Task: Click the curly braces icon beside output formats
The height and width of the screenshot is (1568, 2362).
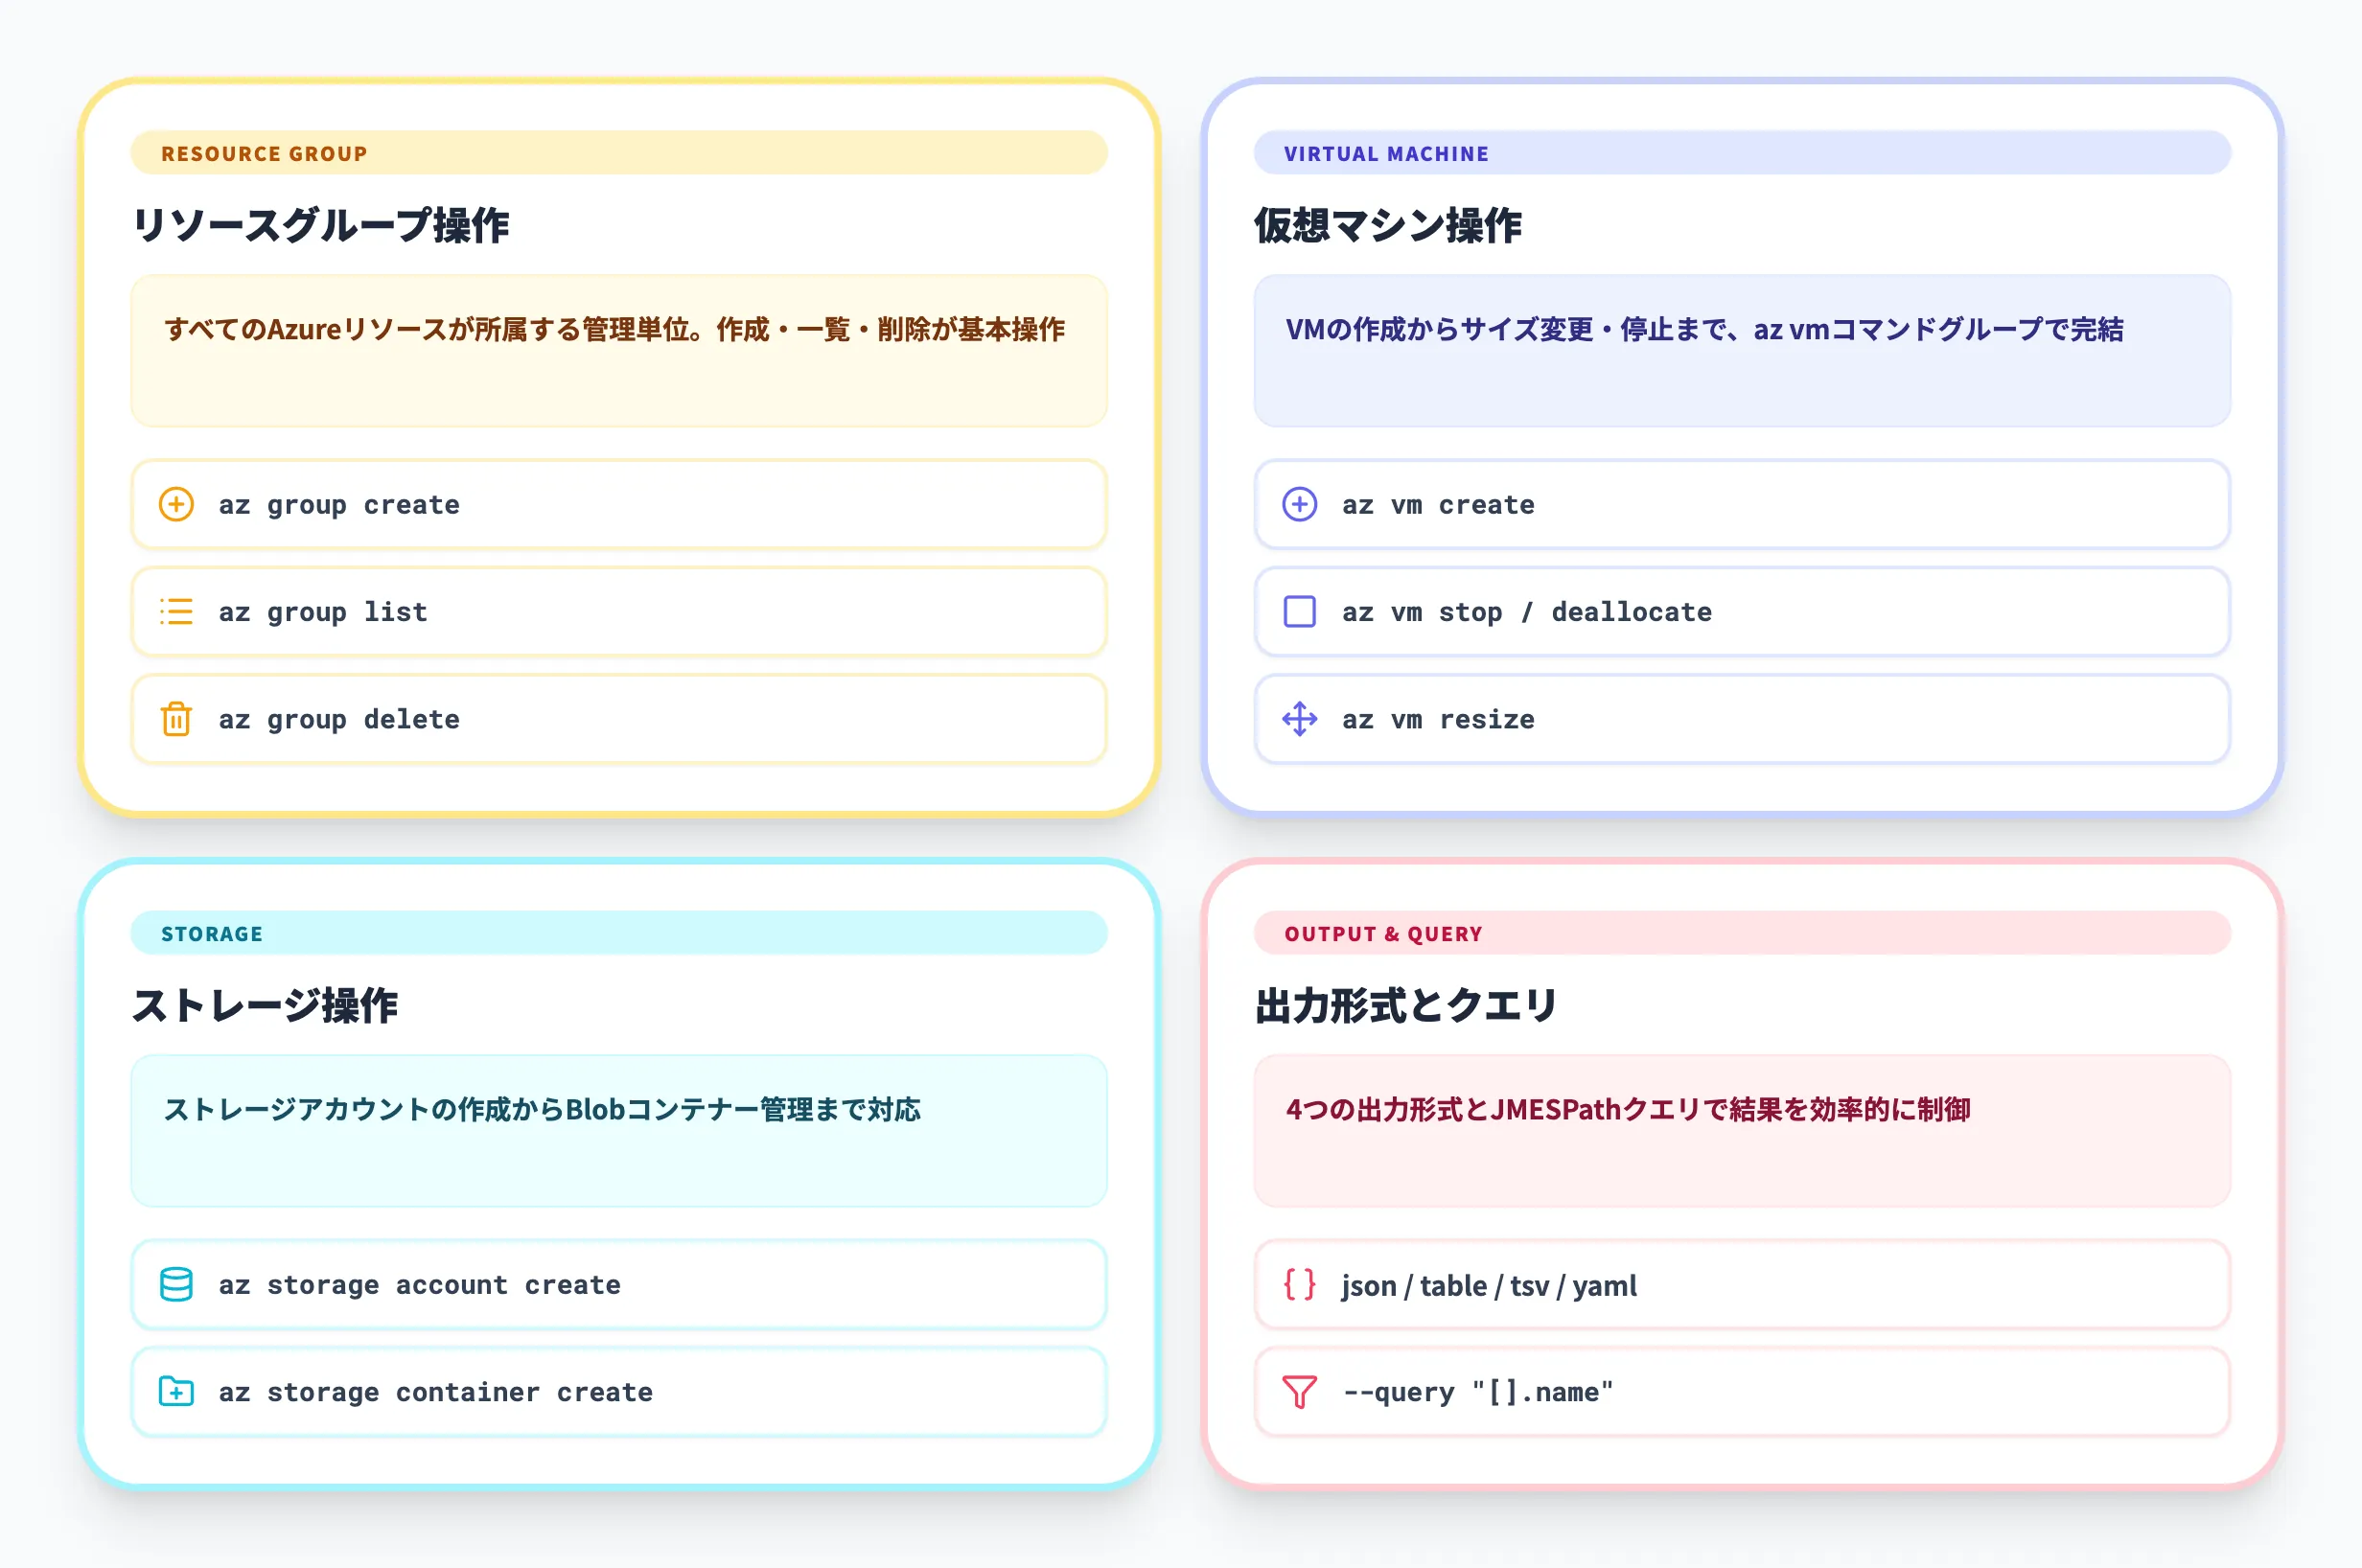Action: [x=1300, y=1285]
